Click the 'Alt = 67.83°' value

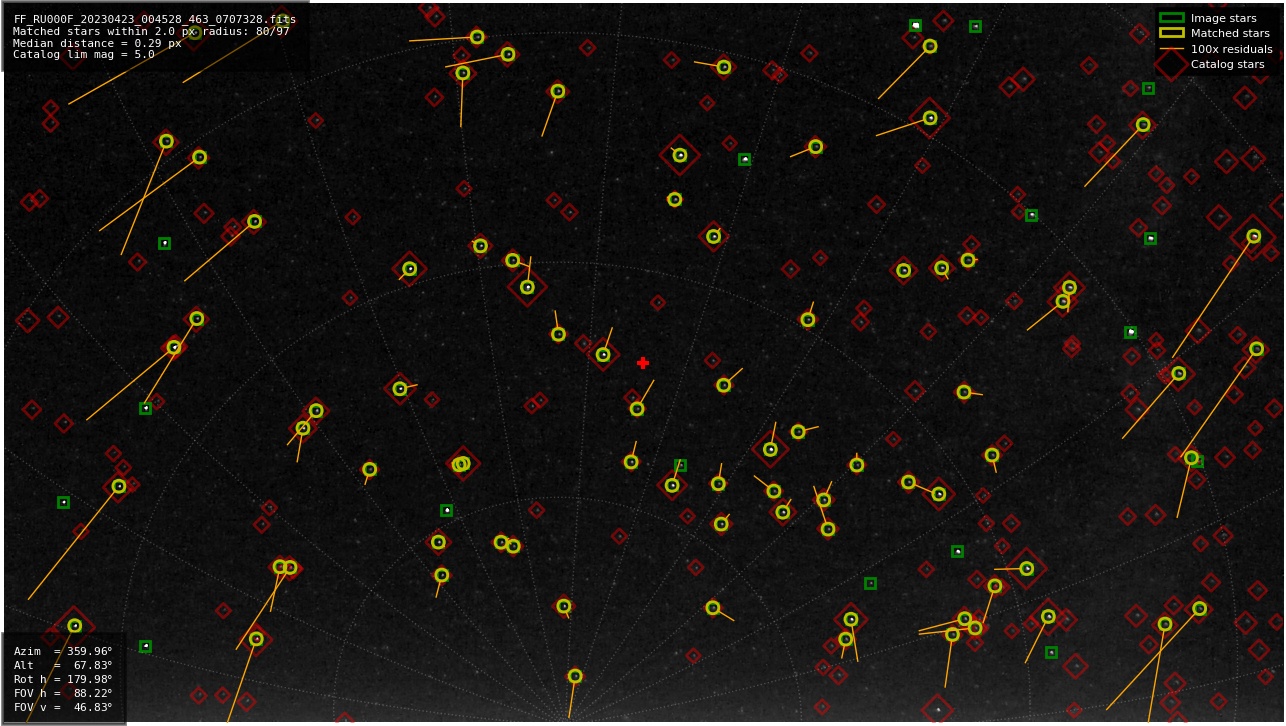(x=63, y=665)
